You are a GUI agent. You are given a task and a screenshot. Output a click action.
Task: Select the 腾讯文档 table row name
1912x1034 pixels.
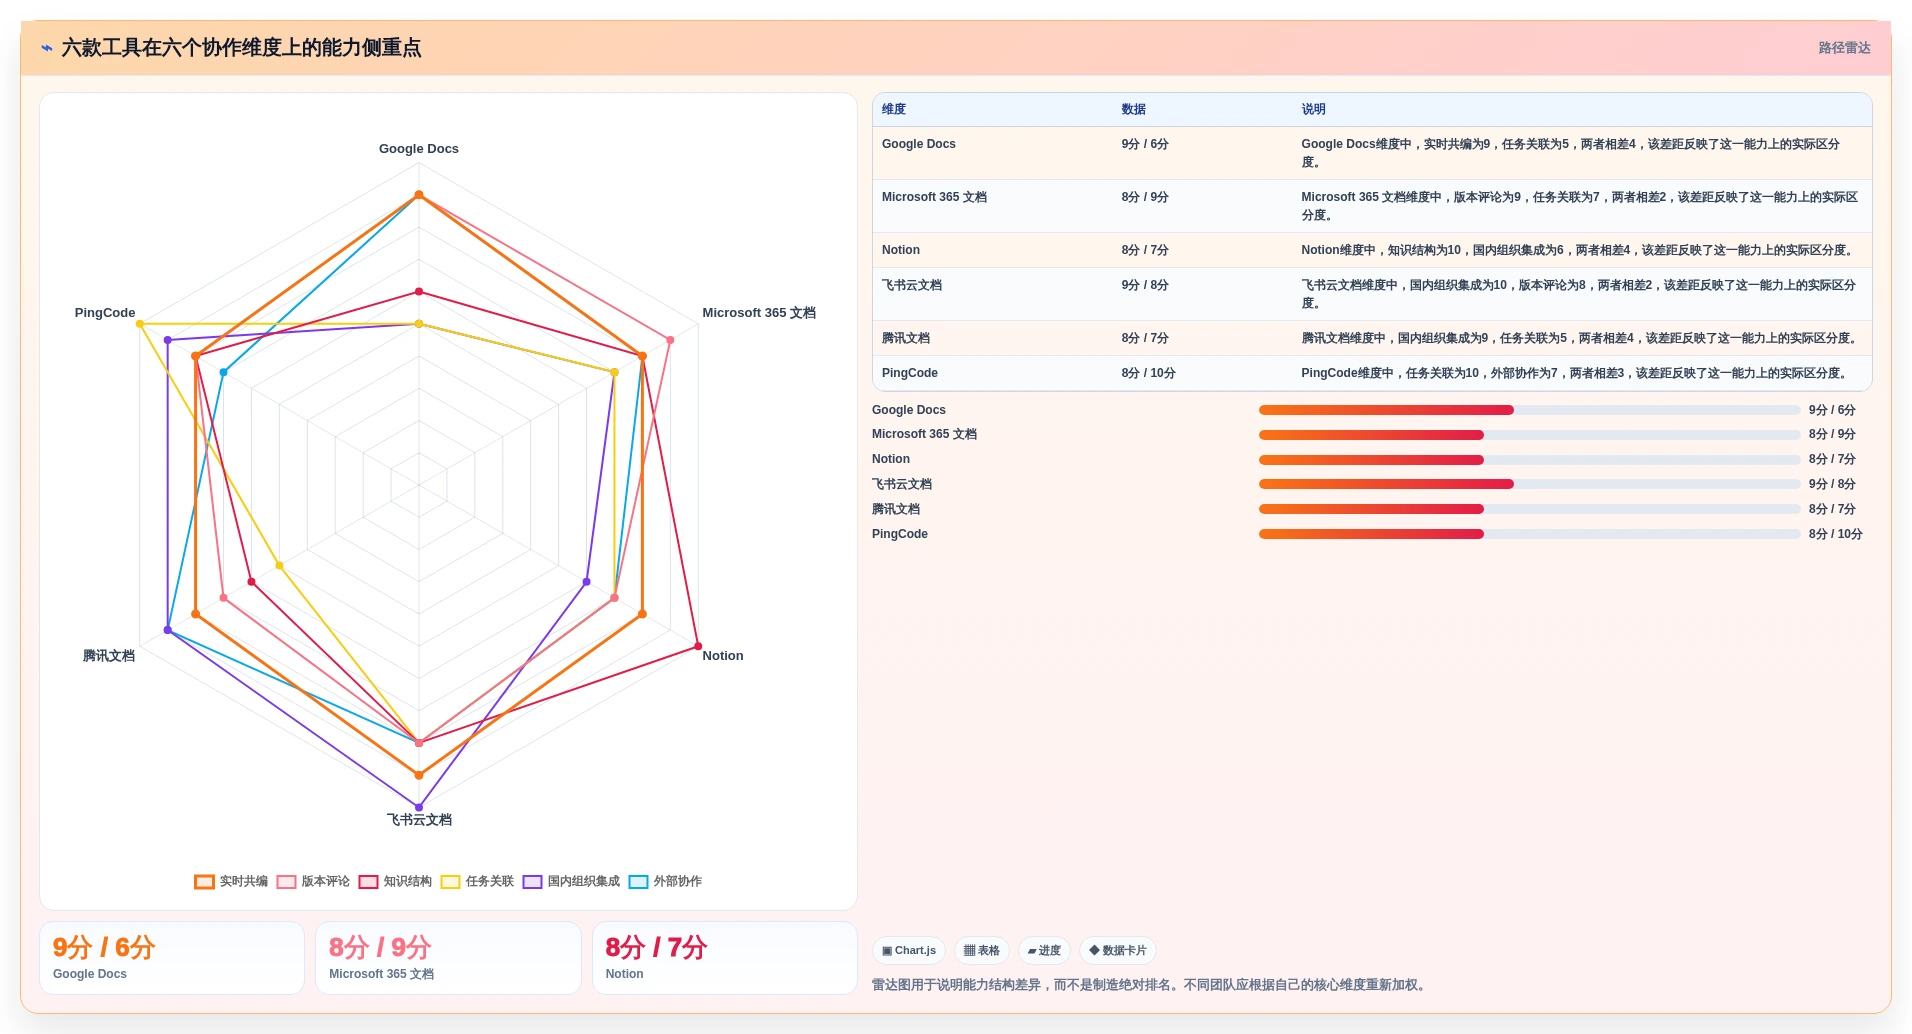click(906, 338)
